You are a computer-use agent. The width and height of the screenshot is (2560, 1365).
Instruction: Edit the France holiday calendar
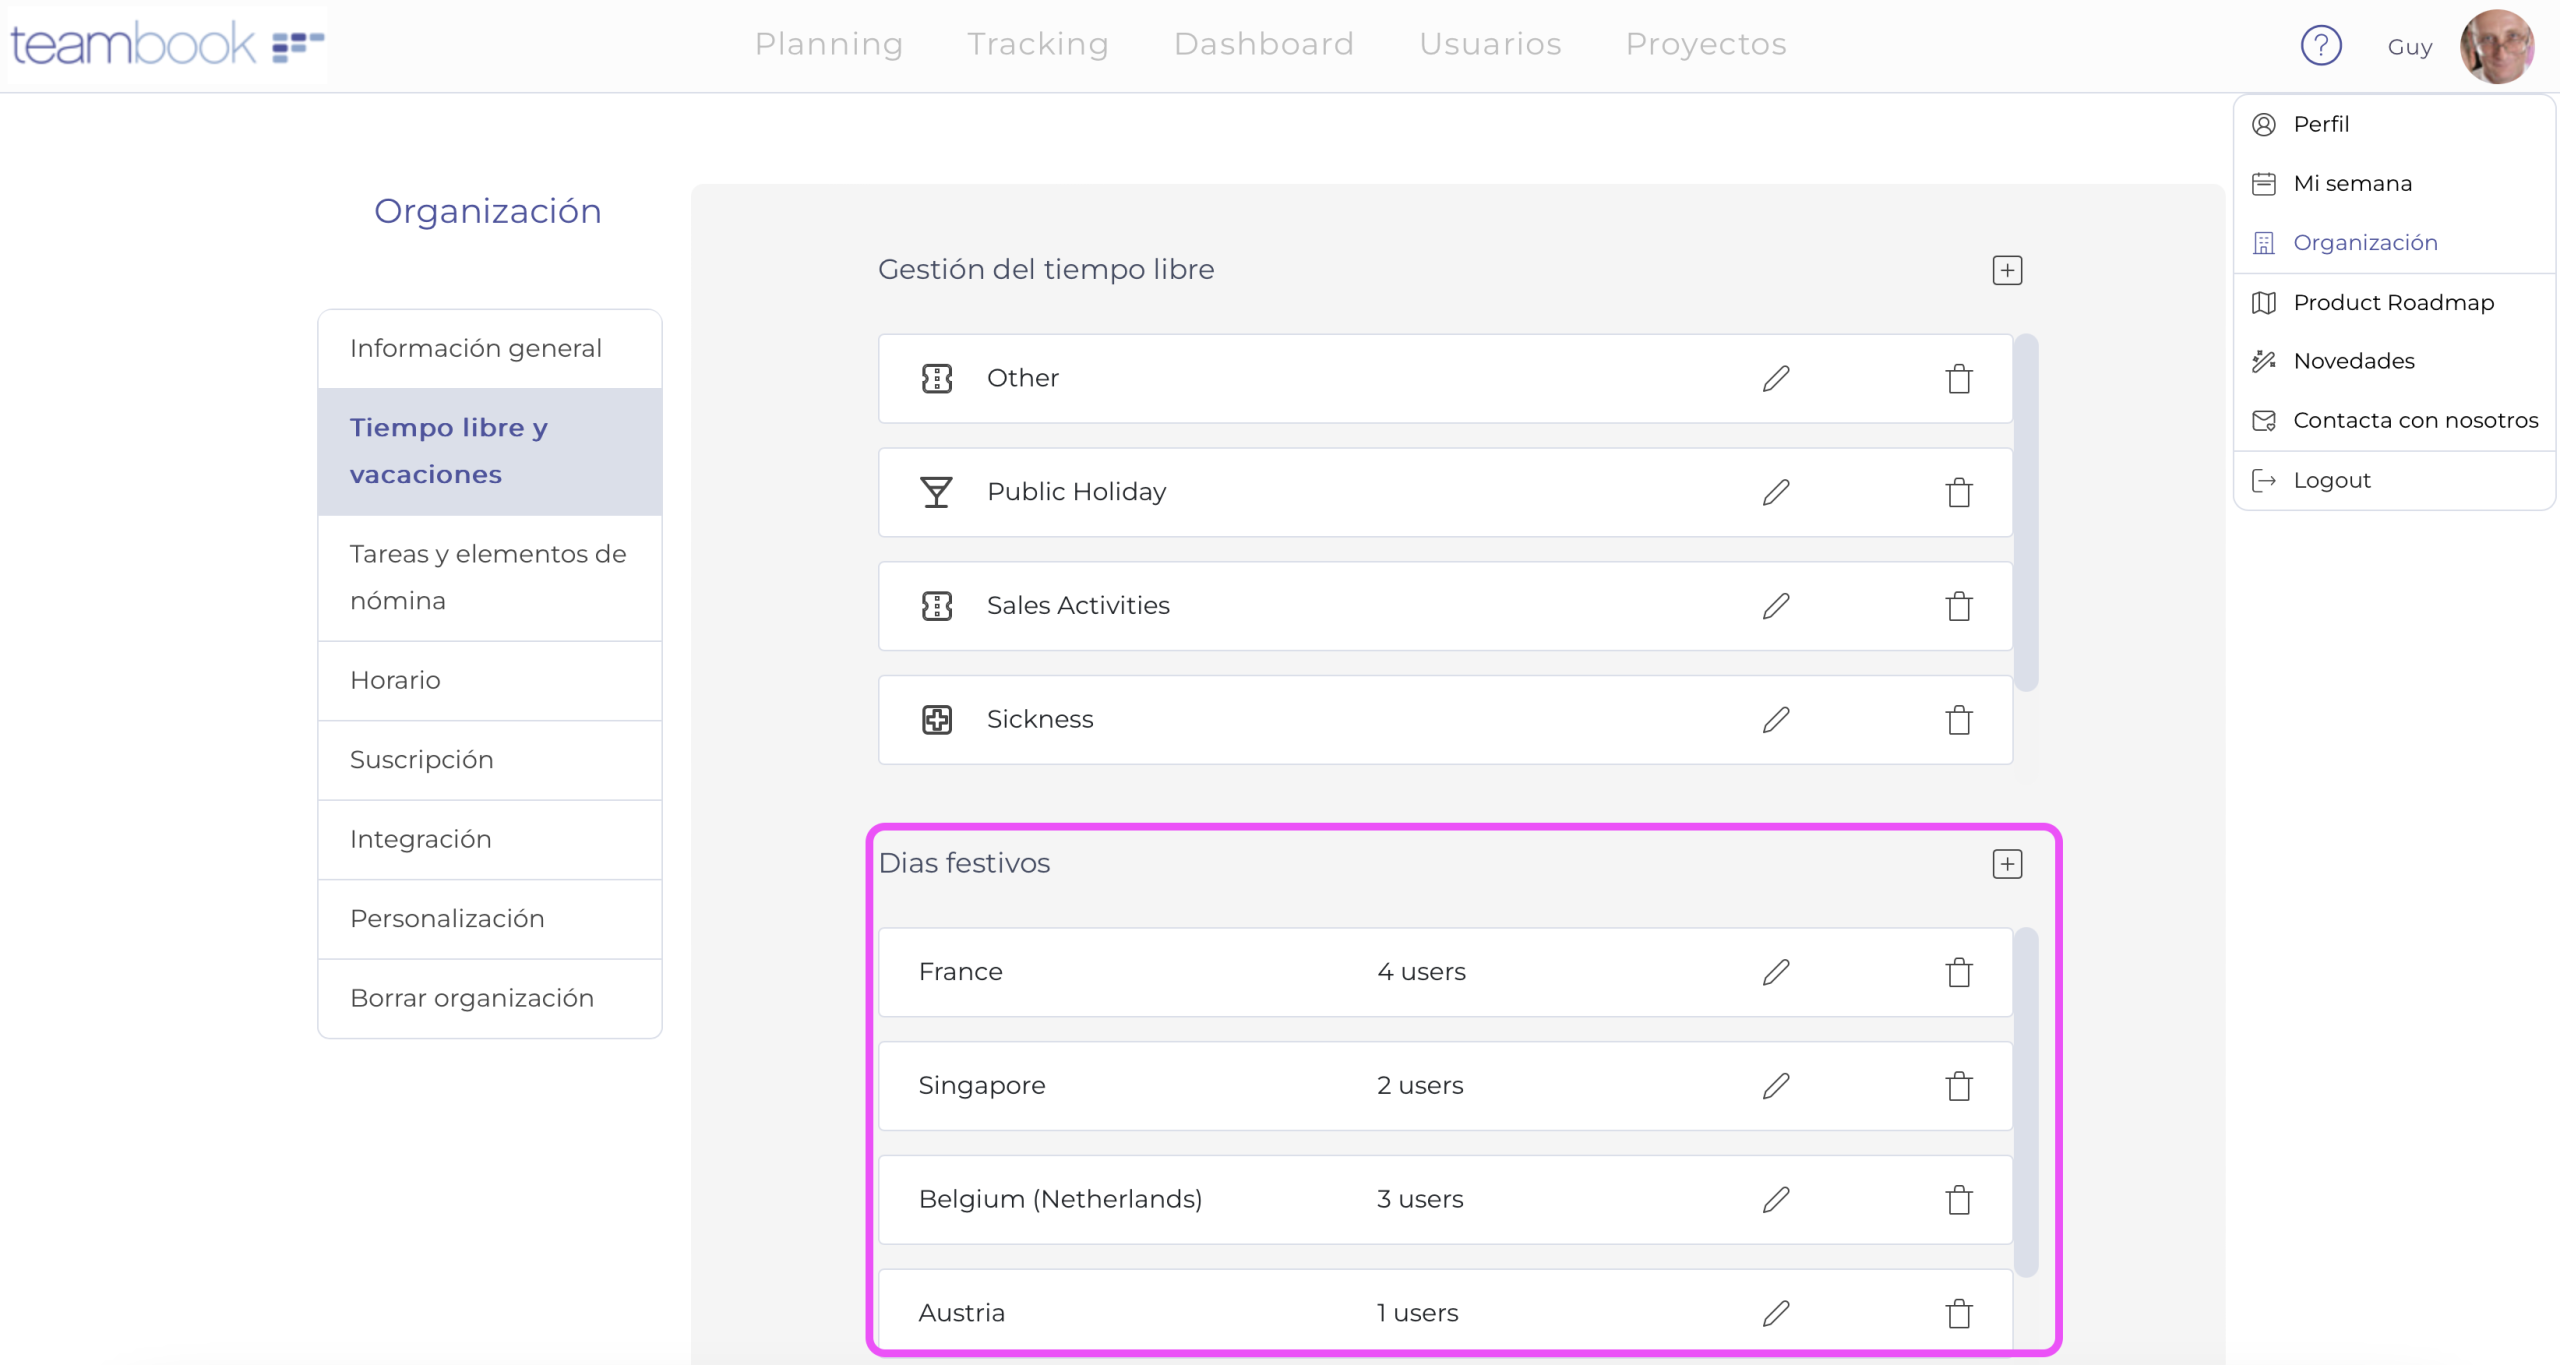1775,972
